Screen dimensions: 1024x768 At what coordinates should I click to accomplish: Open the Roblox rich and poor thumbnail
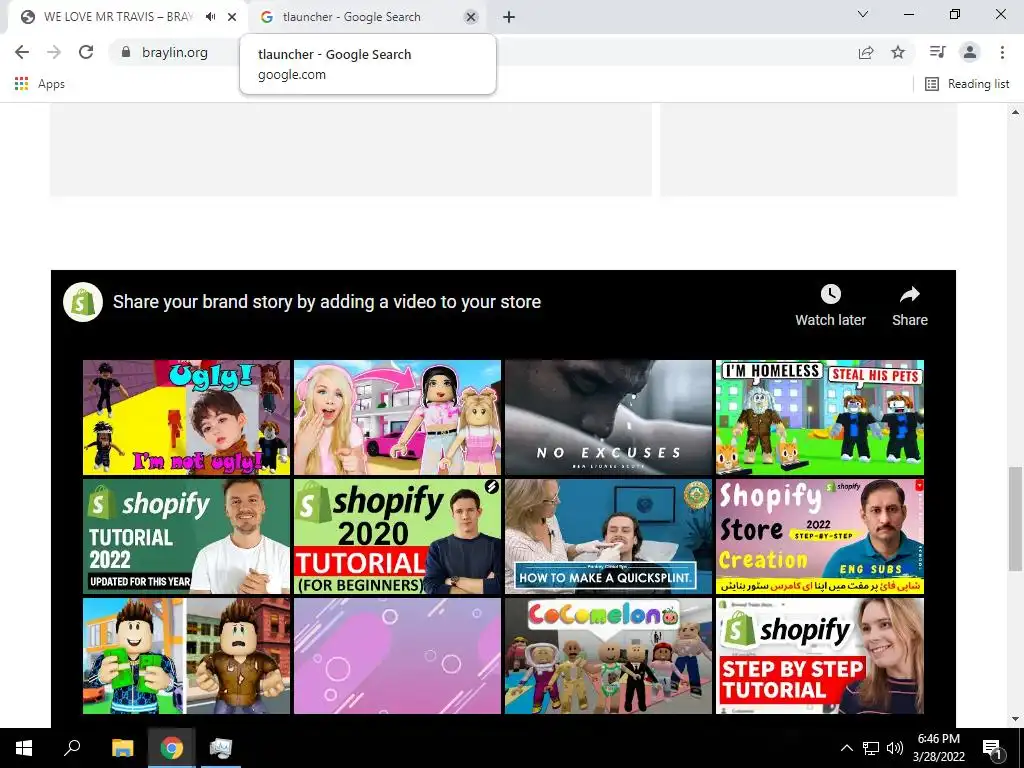(x=186, y=656)
